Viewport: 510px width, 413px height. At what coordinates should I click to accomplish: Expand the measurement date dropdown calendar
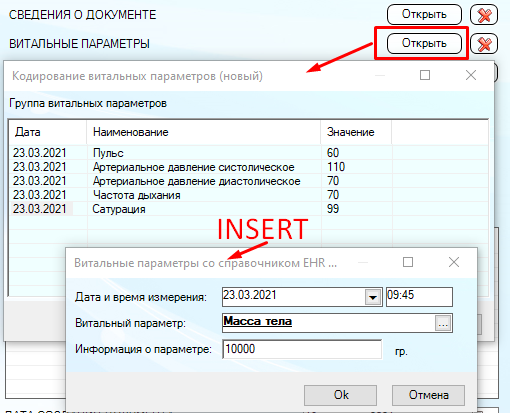(373, 297)
